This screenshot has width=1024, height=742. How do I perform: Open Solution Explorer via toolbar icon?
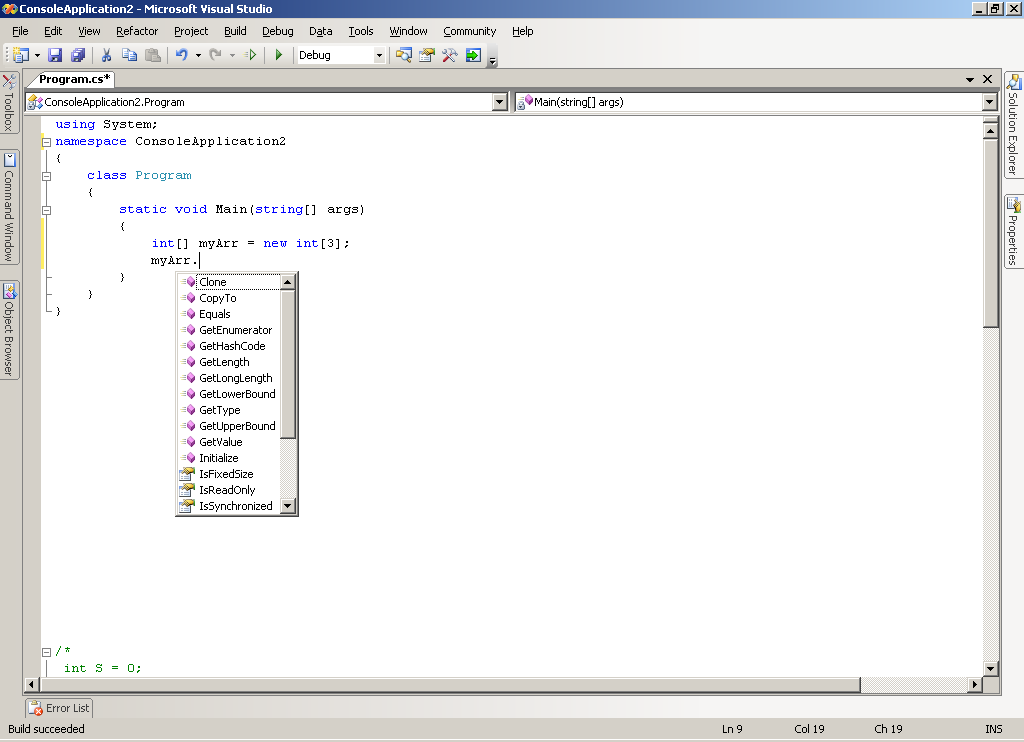tap(404, 56)
